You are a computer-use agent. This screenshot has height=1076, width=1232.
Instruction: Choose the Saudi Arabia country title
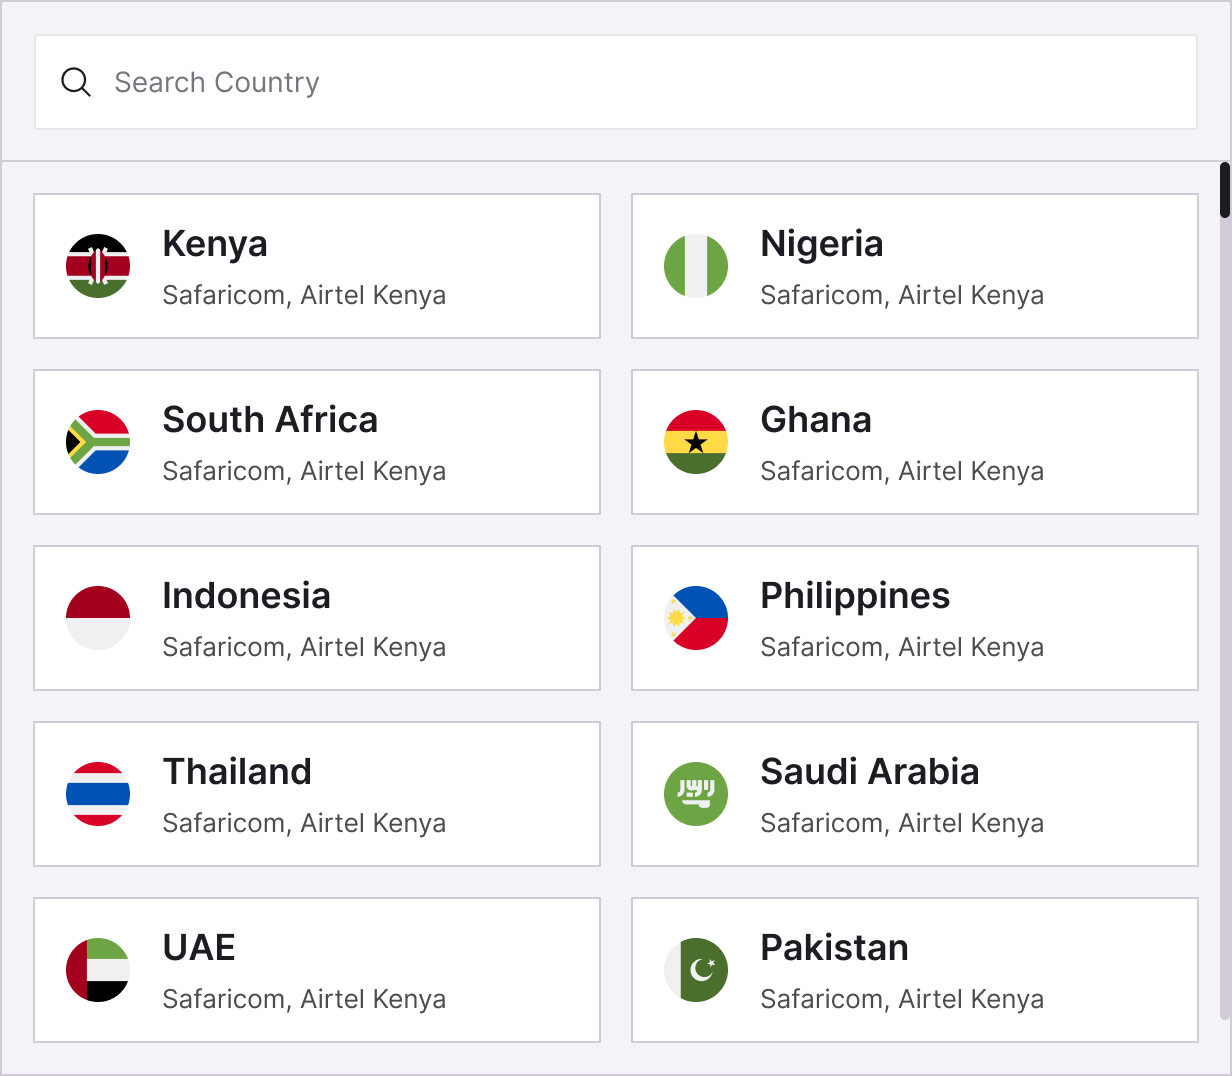pyautogui.click(x=869, y=772)
